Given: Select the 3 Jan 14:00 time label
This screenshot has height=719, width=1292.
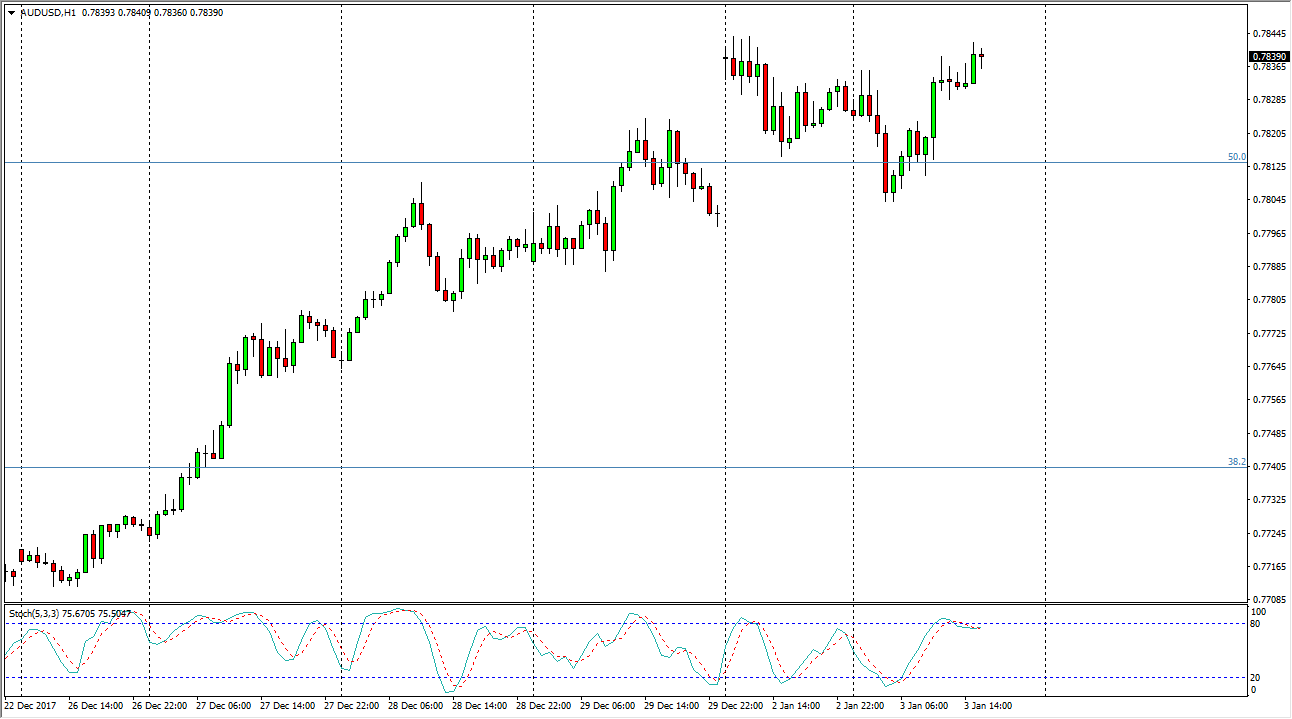Looking at the screenshot, I should pos(989,705).
